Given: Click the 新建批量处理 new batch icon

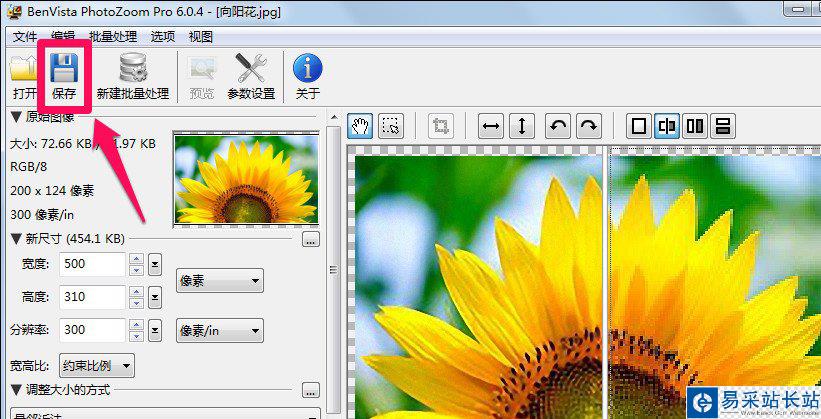Looking at the screenshot, I should coord(133,68).
